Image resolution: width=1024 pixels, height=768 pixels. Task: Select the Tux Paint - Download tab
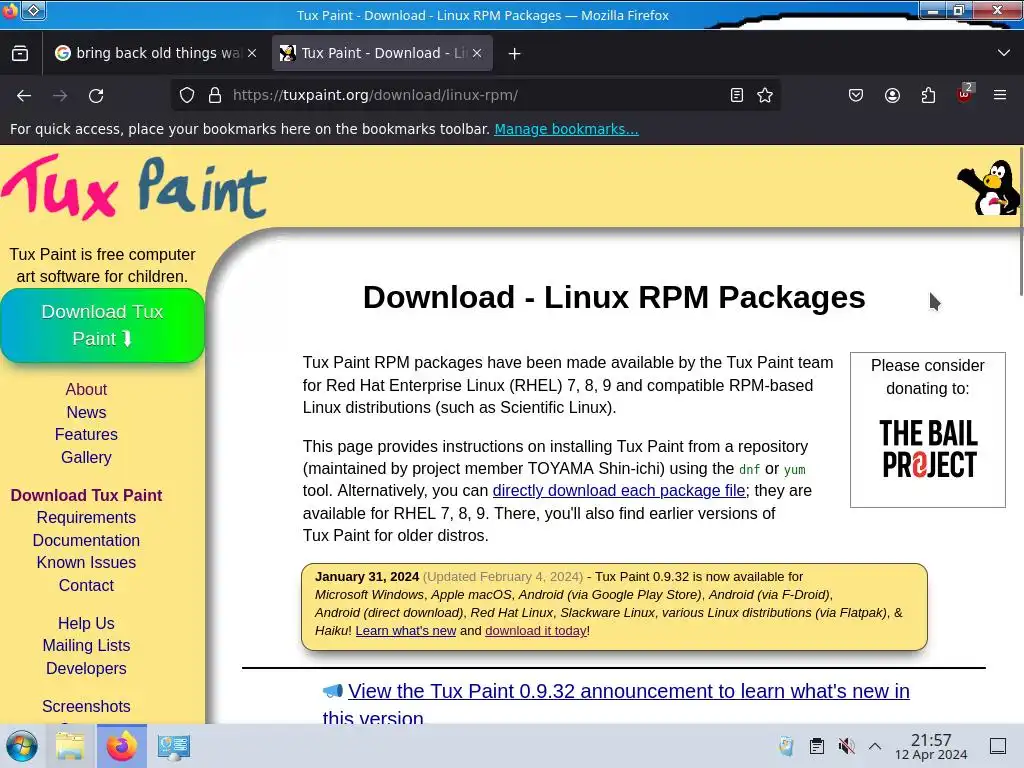pyautogui.click(x=382, y=53)
